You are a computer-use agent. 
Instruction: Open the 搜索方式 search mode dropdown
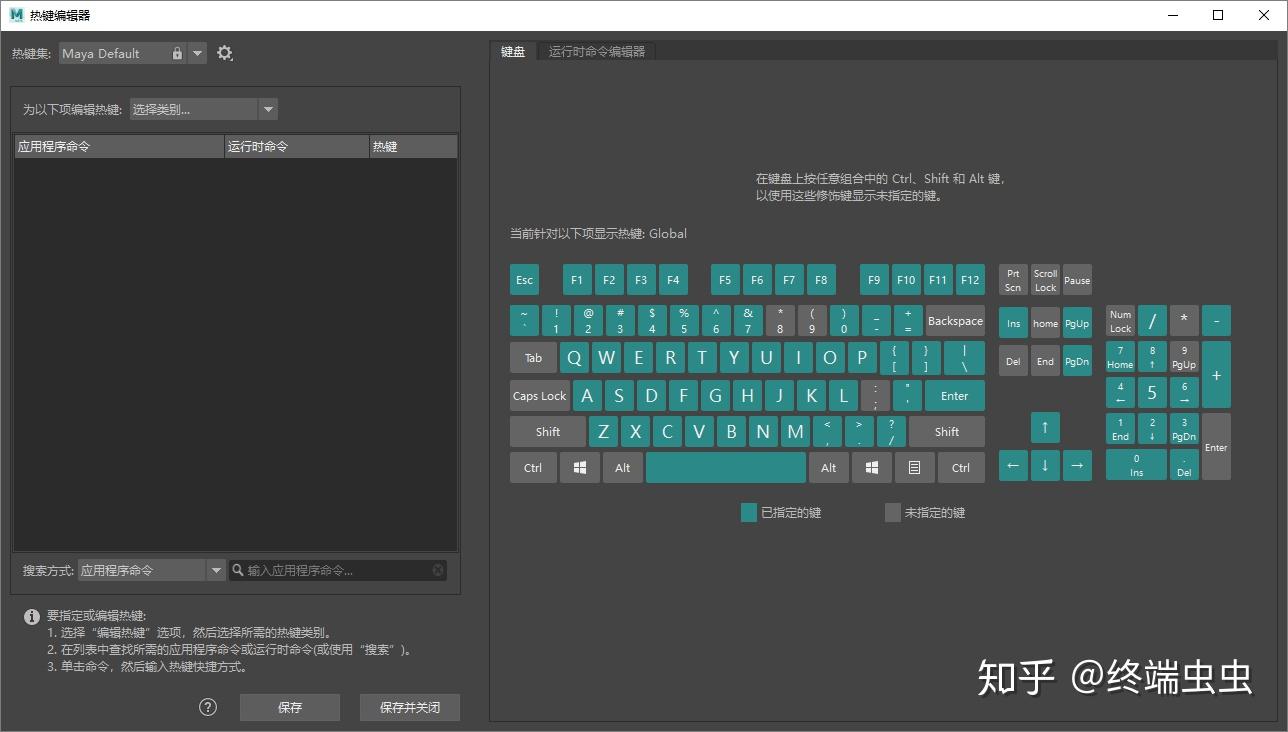[216, 569]
